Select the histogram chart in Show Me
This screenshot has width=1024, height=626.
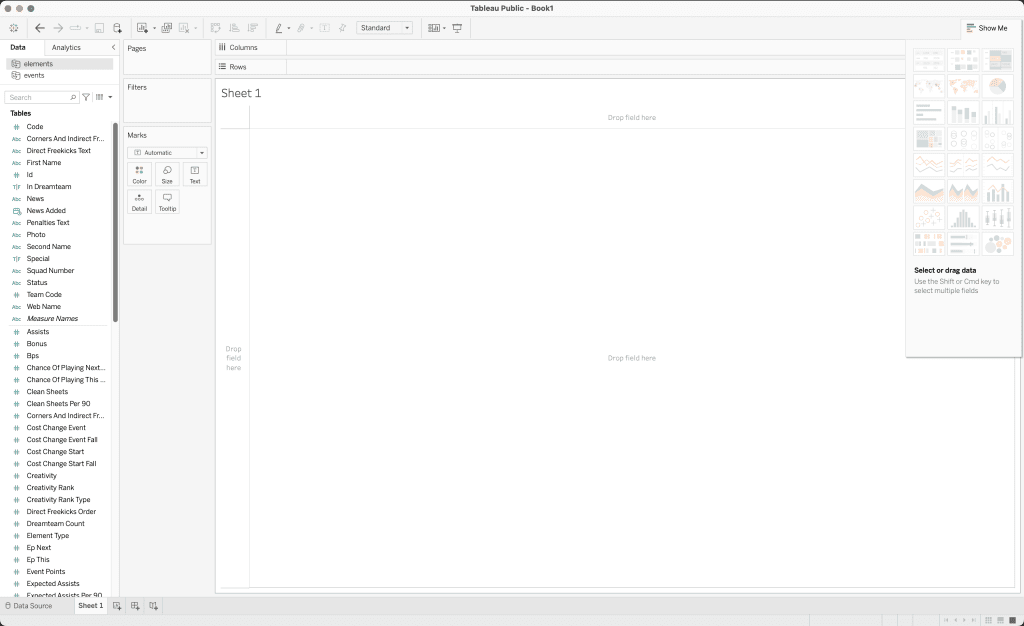(963, 217)
